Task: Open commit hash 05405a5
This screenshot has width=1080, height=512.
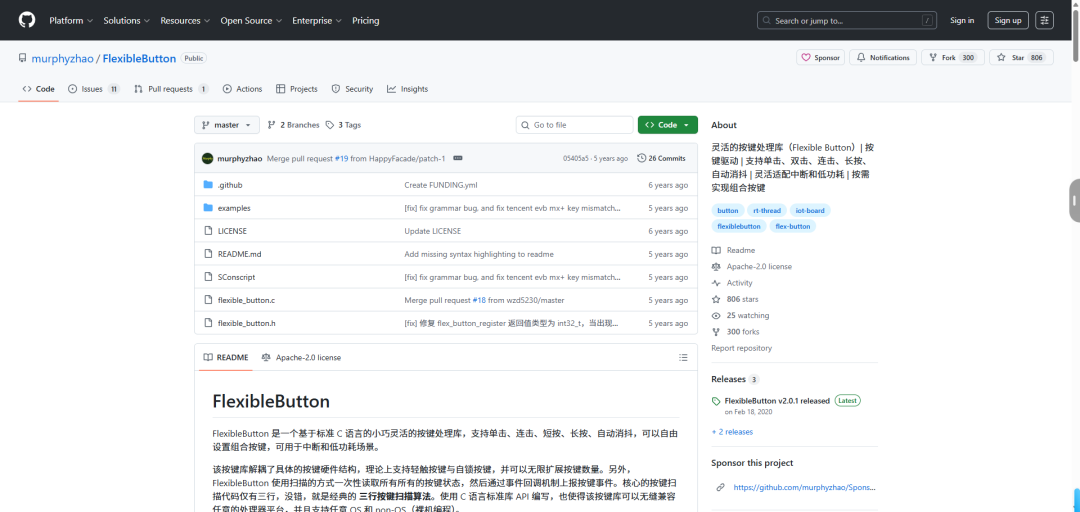Action: click(575, 158)
